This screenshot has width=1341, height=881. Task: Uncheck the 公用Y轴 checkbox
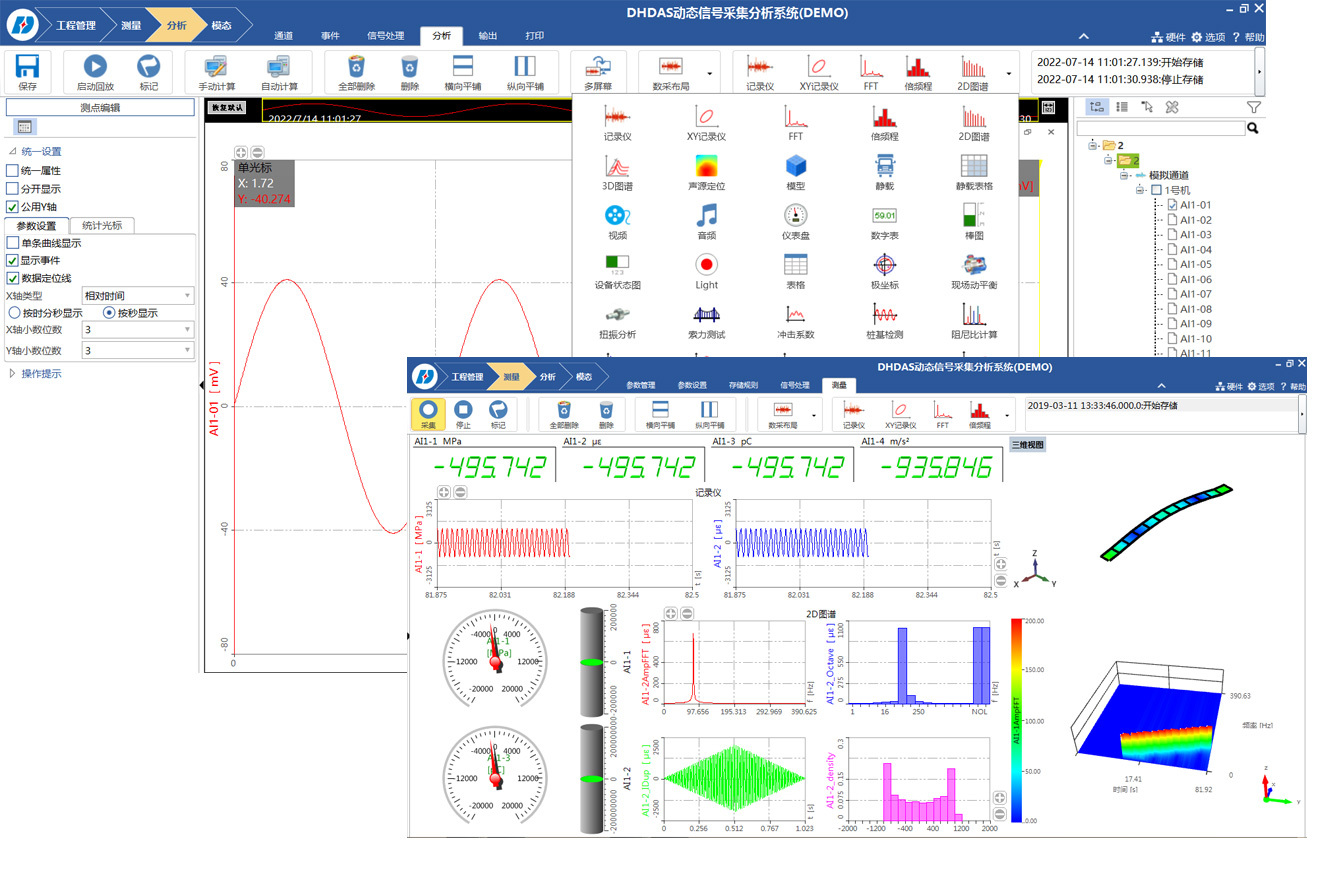point(13,207)
